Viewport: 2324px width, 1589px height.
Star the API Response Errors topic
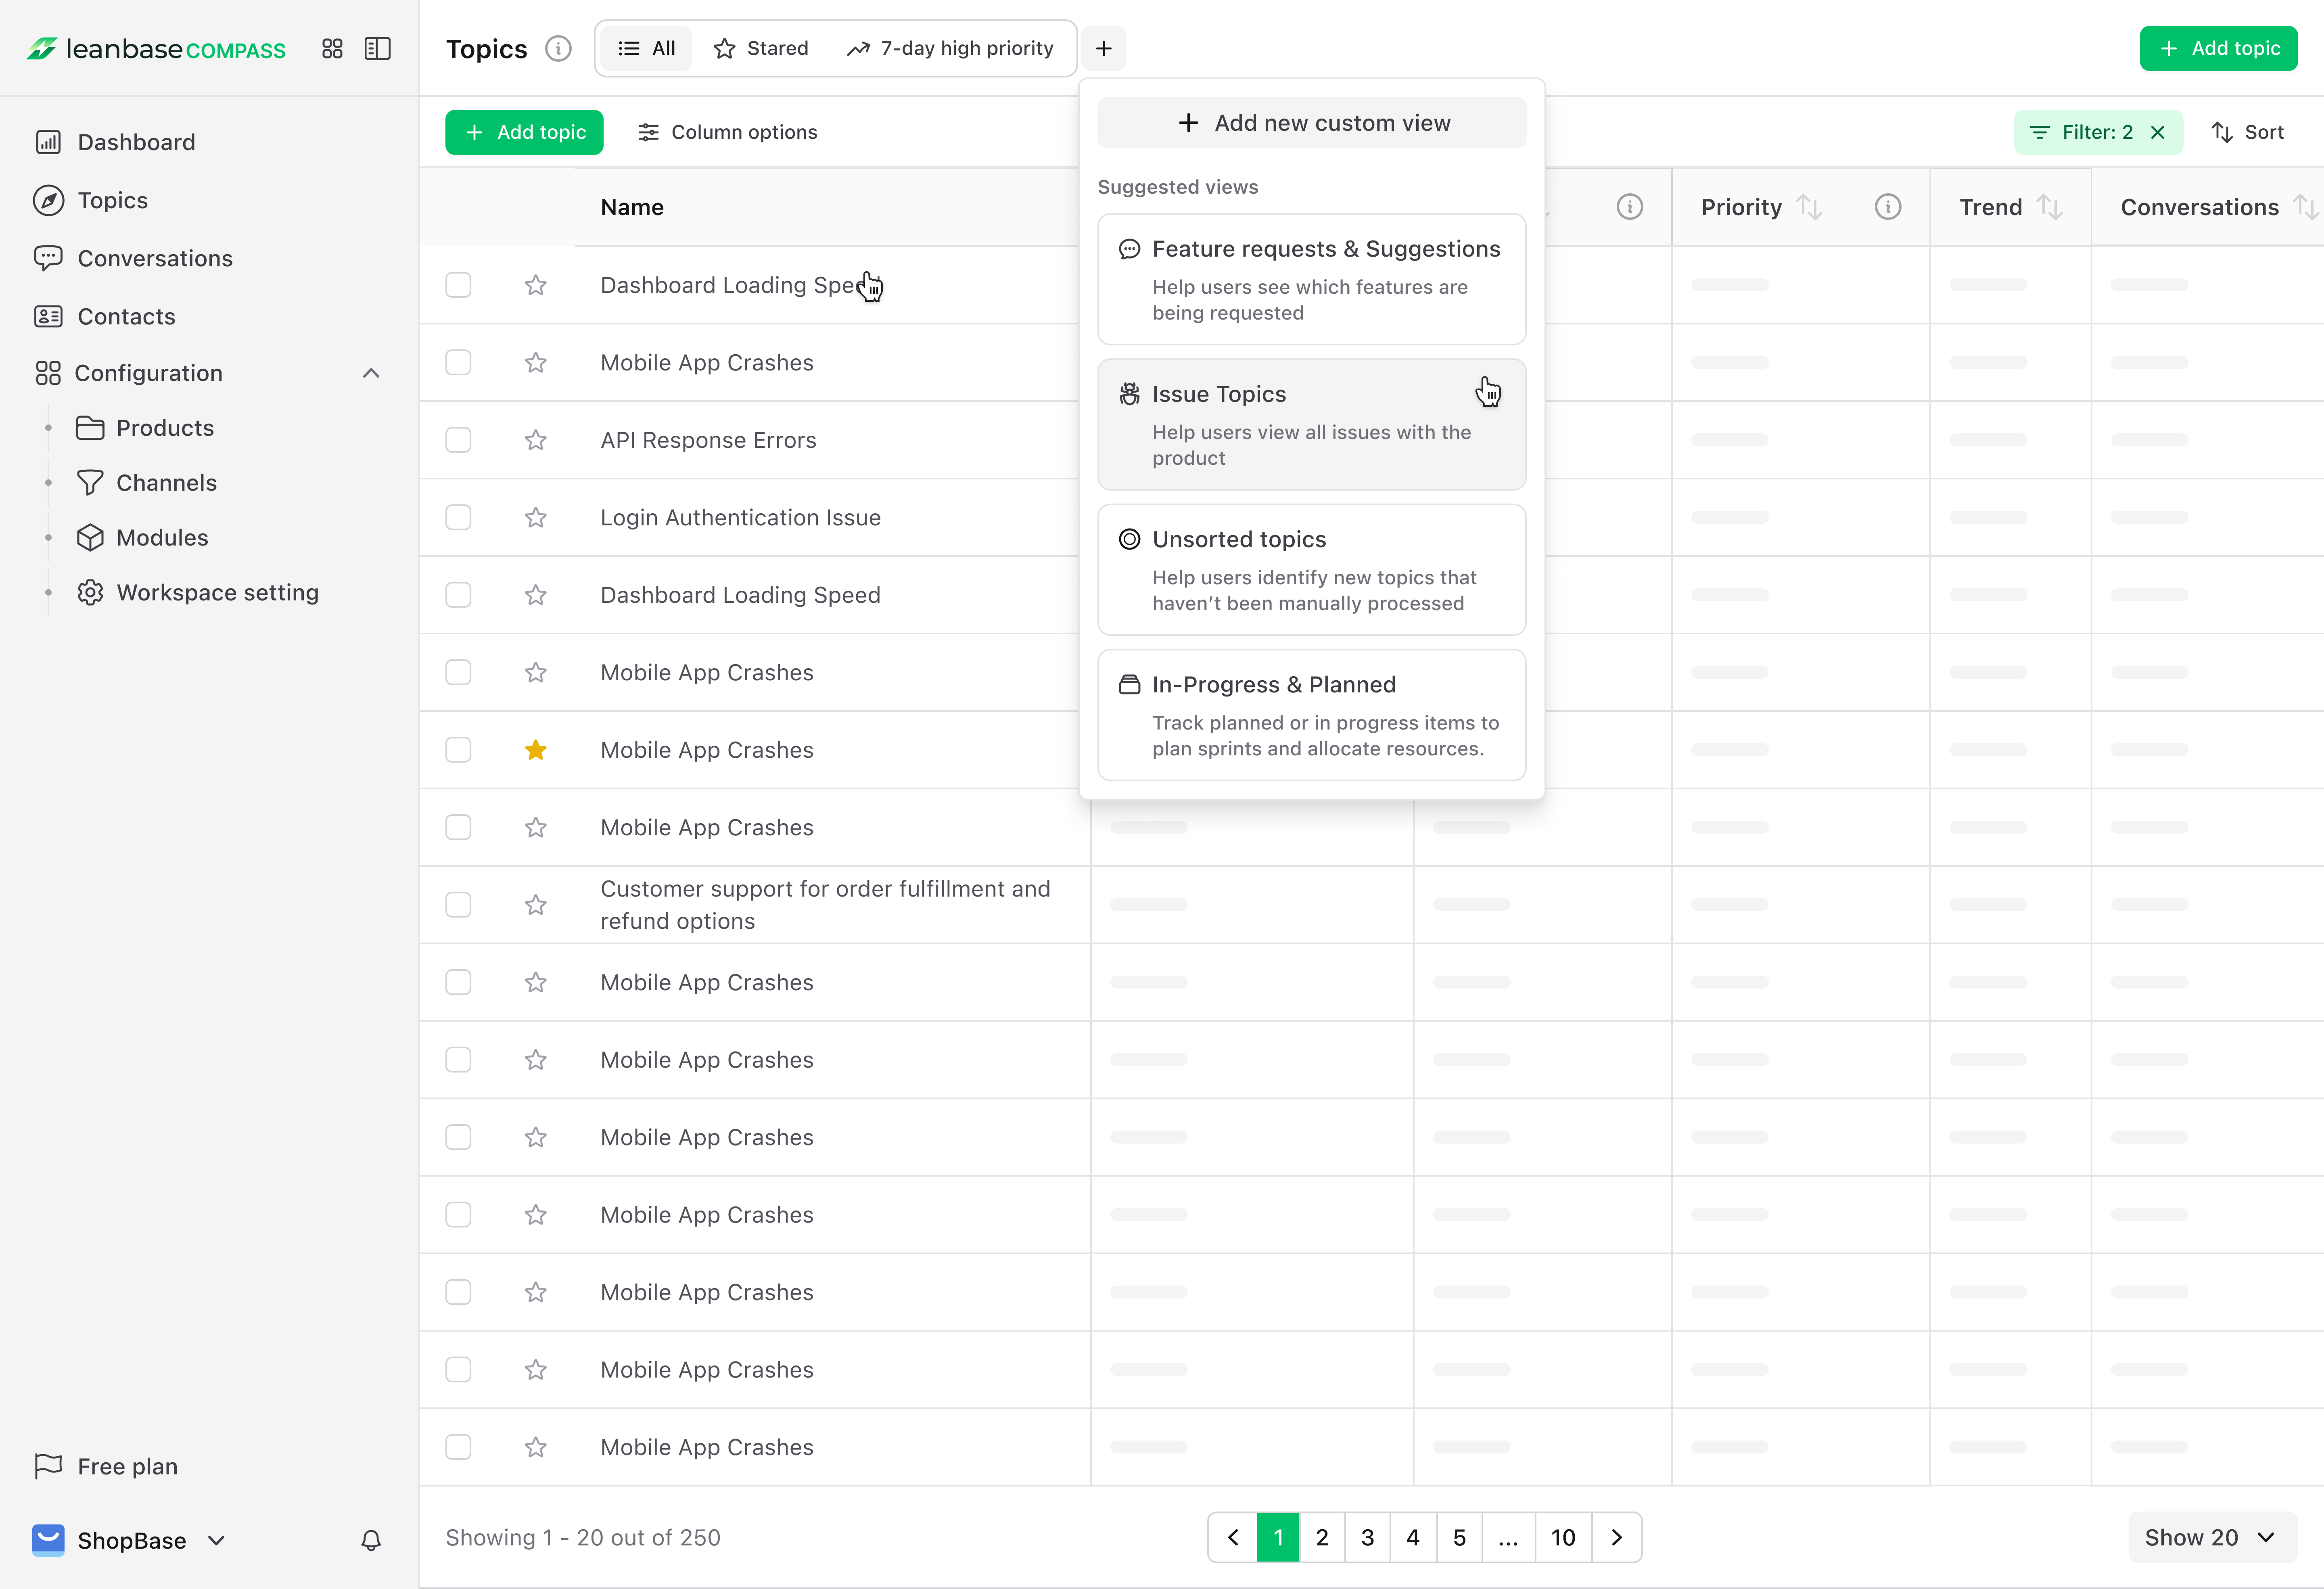click(x=536, y=440)
